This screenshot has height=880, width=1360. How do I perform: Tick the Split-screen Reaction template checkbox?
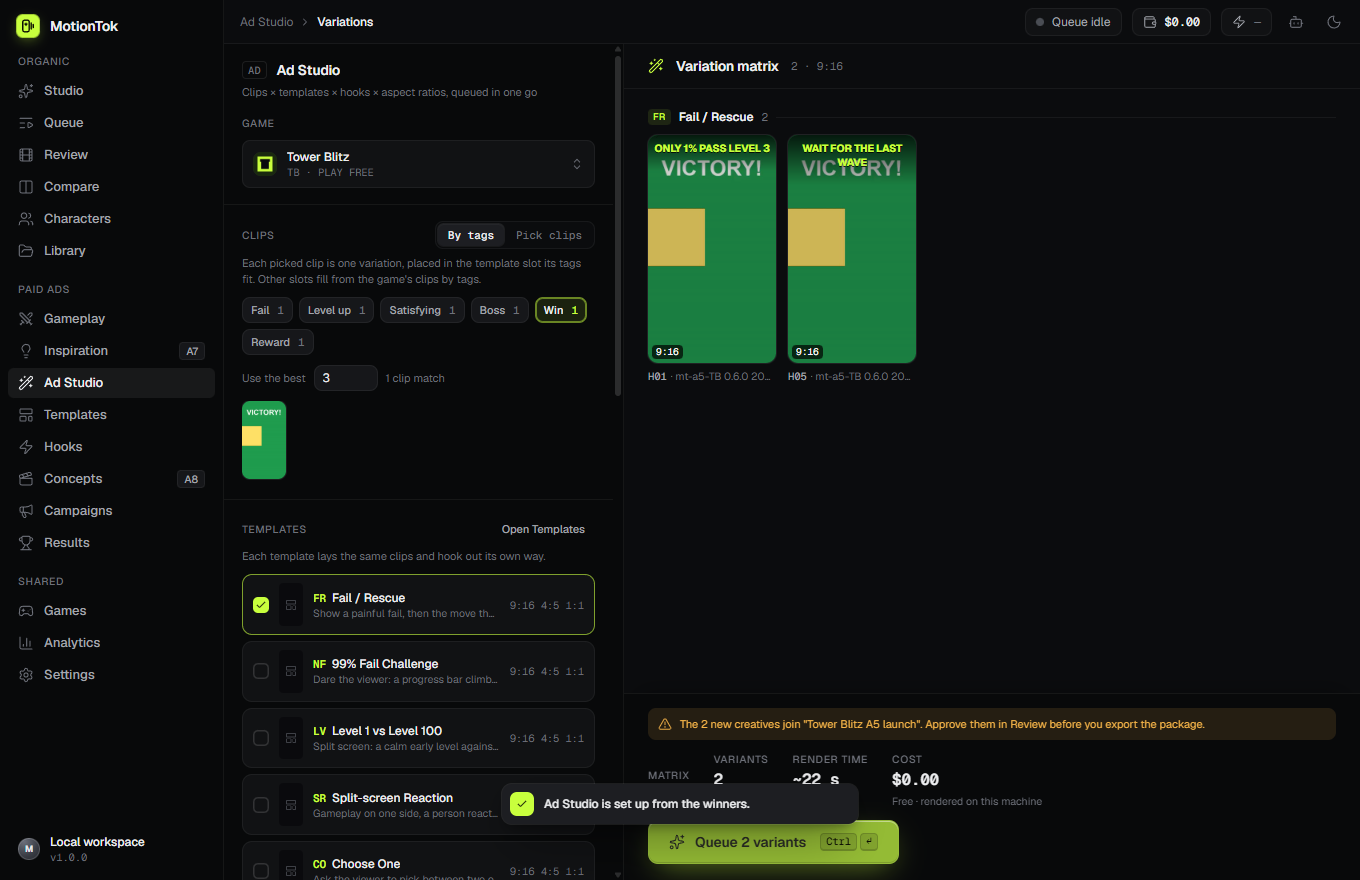[261, 805]
